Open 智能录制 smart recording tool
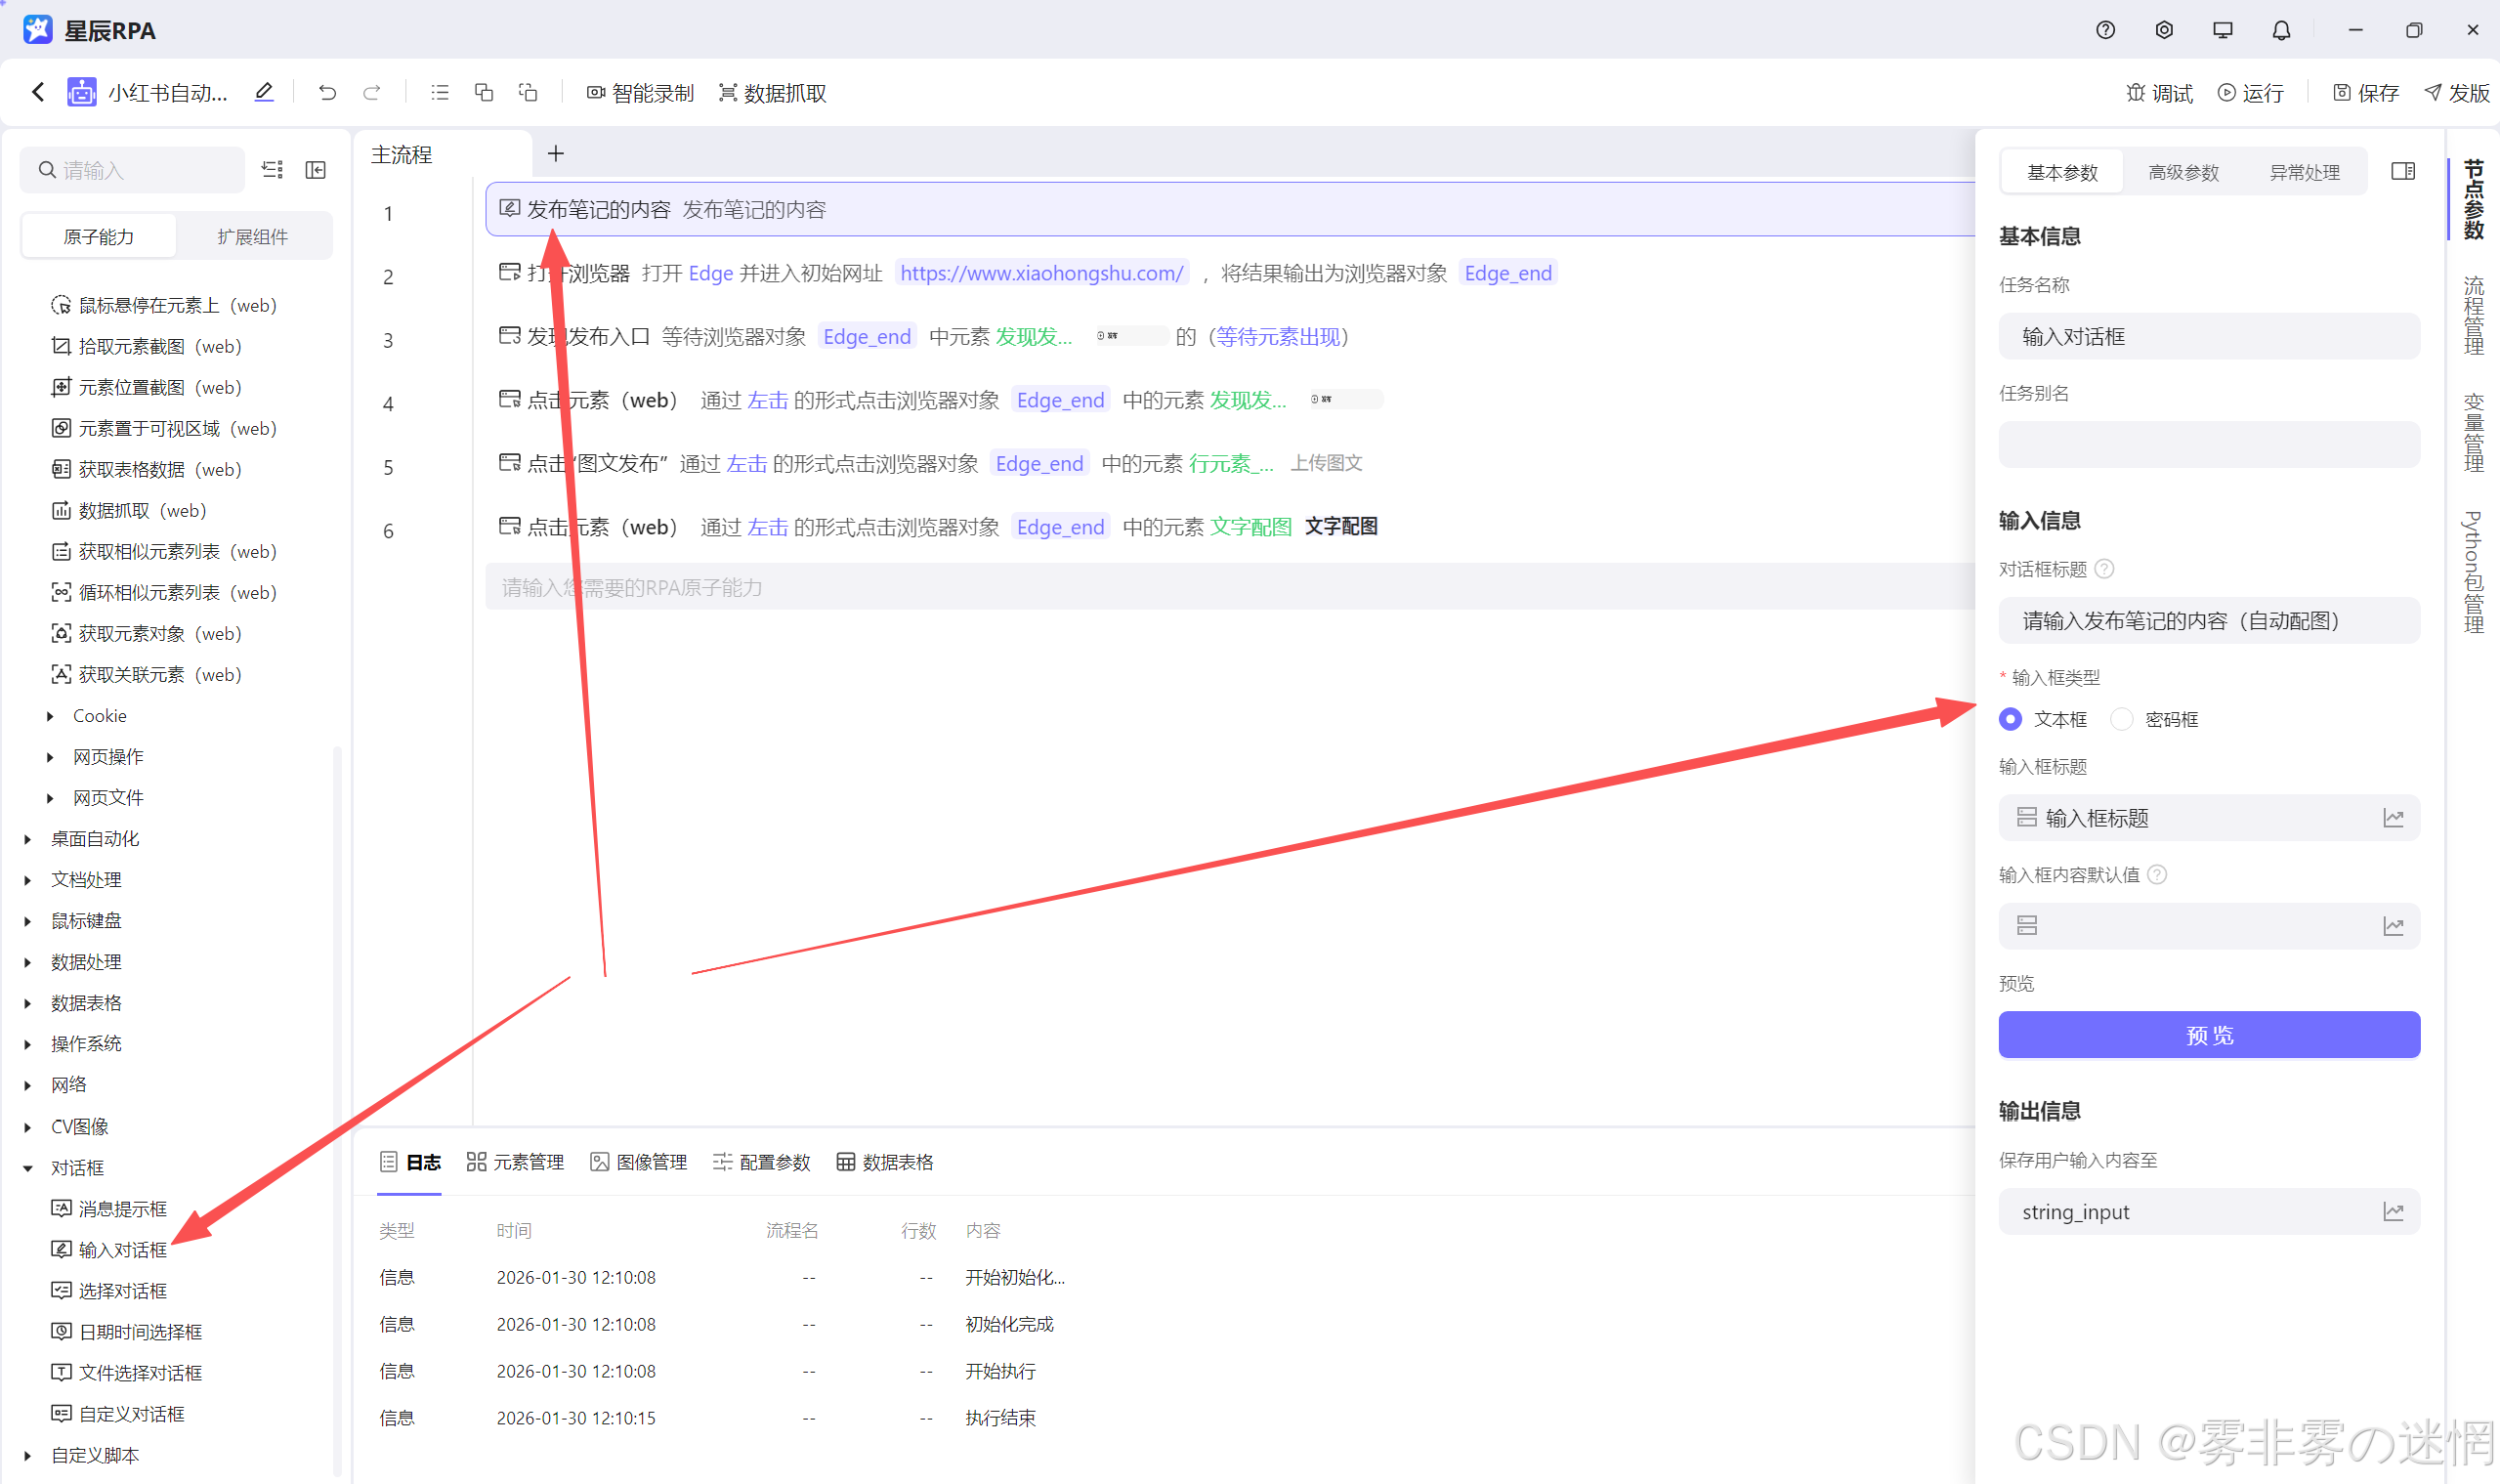This screenshot has width=2500, height=1484. click(640, 93)
